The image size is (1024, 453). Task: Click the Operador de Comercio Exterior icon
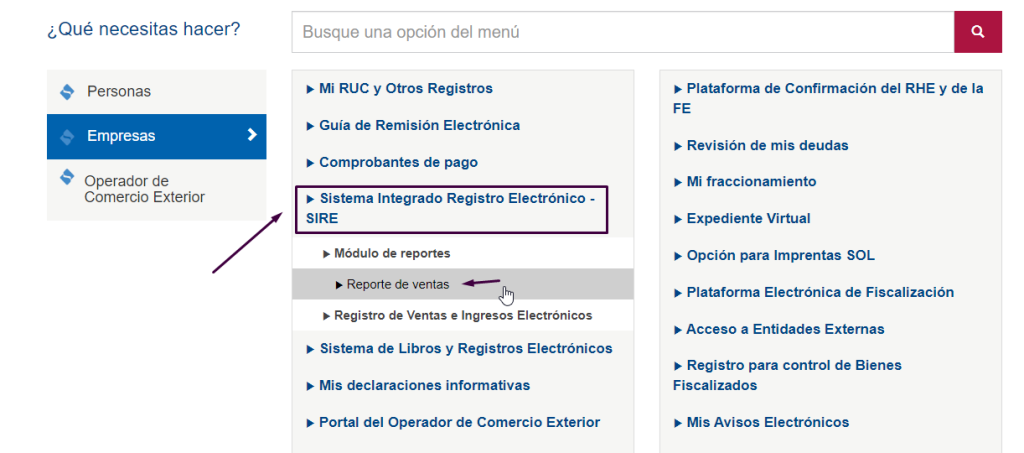(x=67, y=177)
